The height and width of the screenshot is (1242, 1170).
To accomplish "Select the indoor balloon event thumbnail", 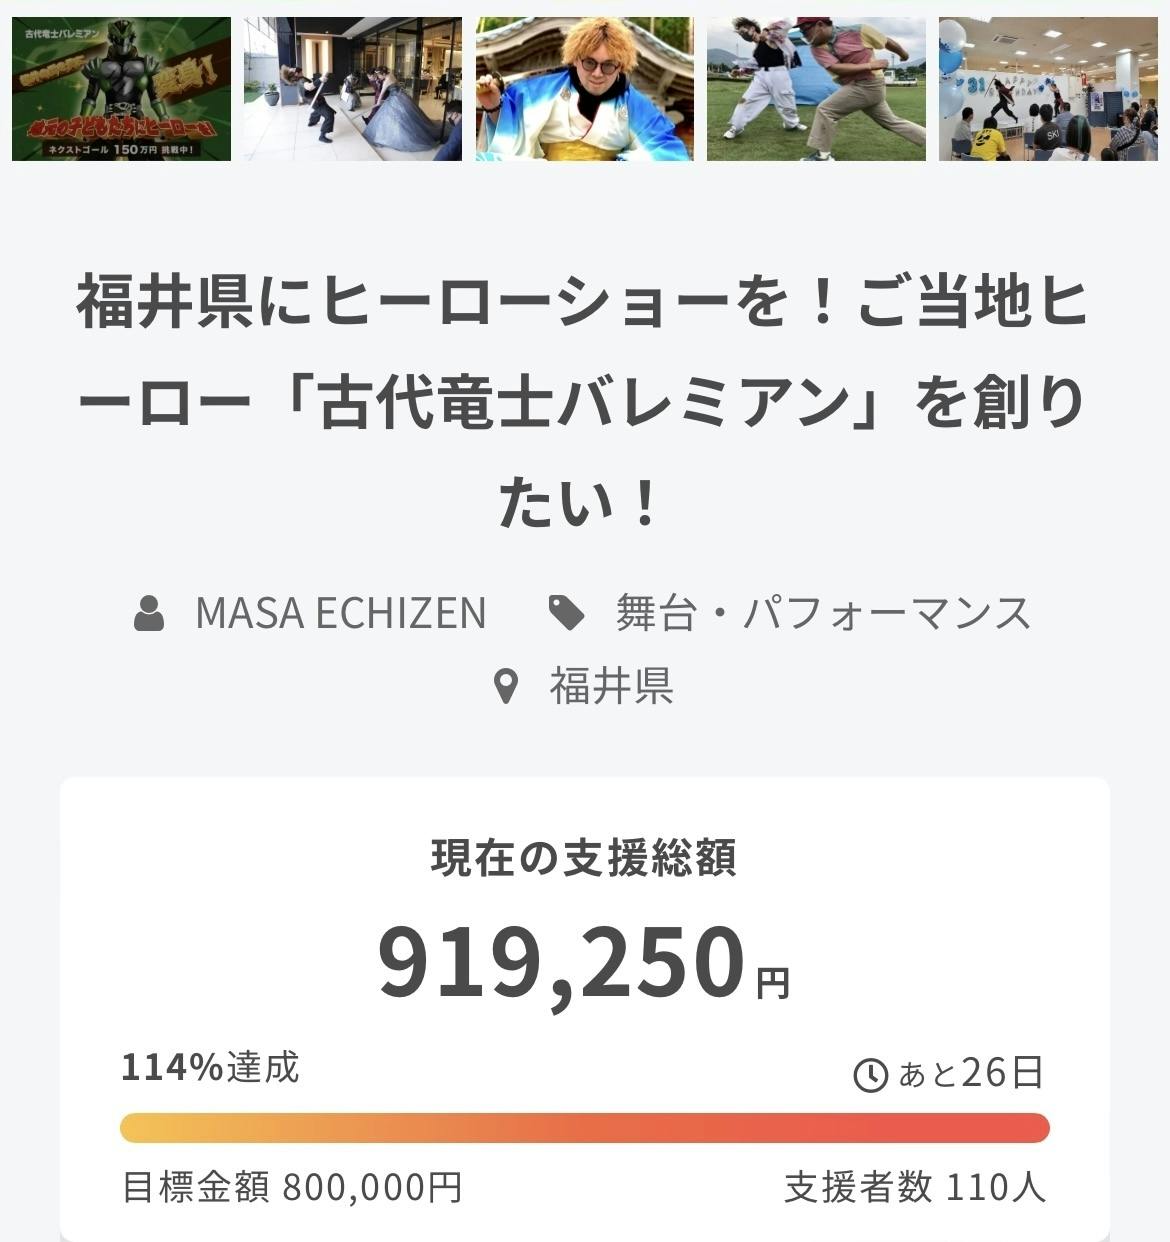I will 1047,89.
